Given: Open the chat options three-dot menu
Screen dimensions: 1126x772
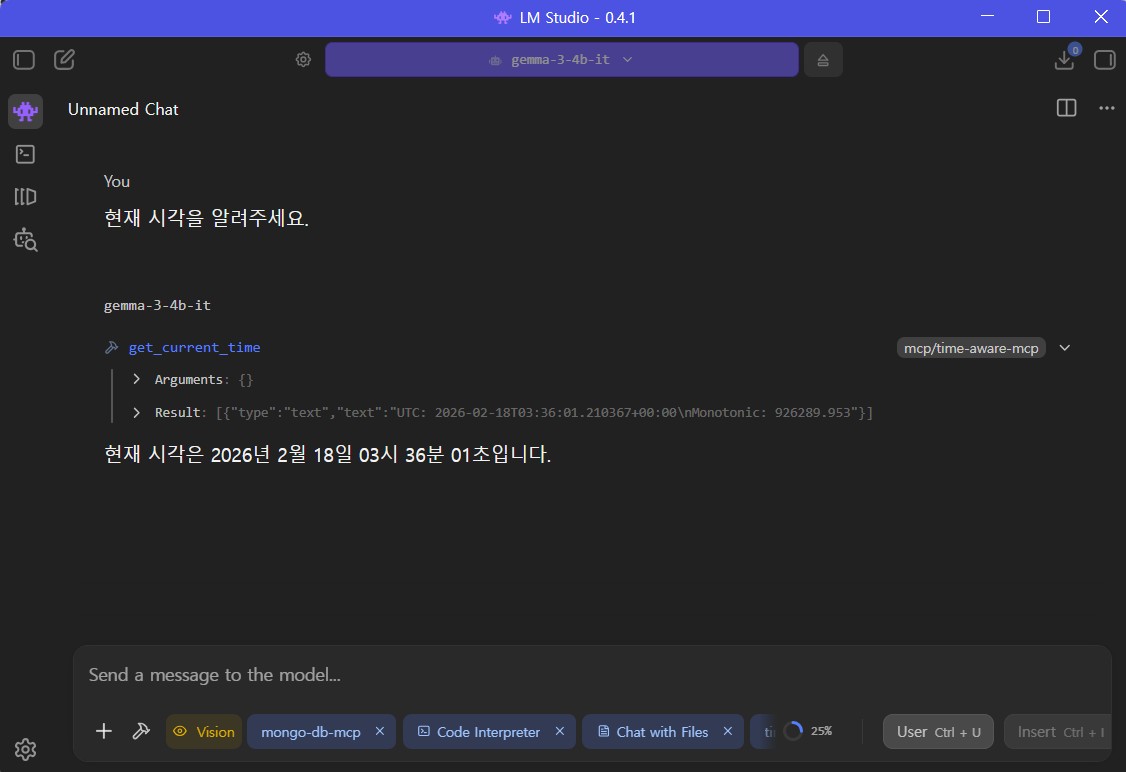Looking at the screenshot, I should (x=1107, y=108).
